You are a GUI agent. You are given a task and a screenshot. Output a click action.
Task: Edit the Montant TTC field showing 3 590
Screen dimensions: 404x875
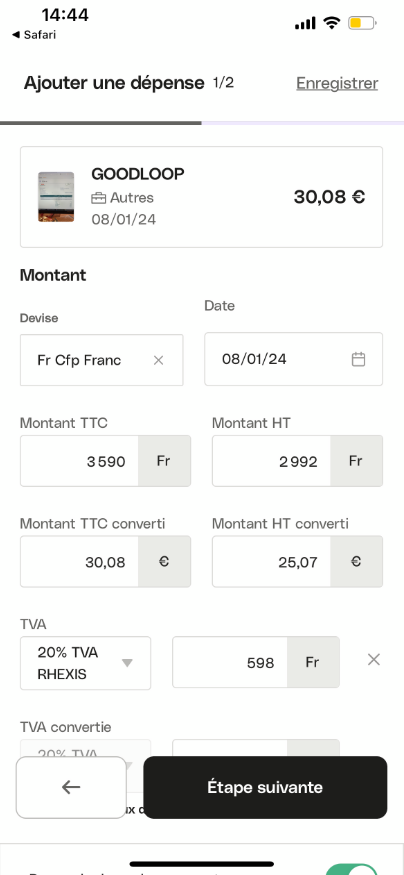[x=79, y=461]
